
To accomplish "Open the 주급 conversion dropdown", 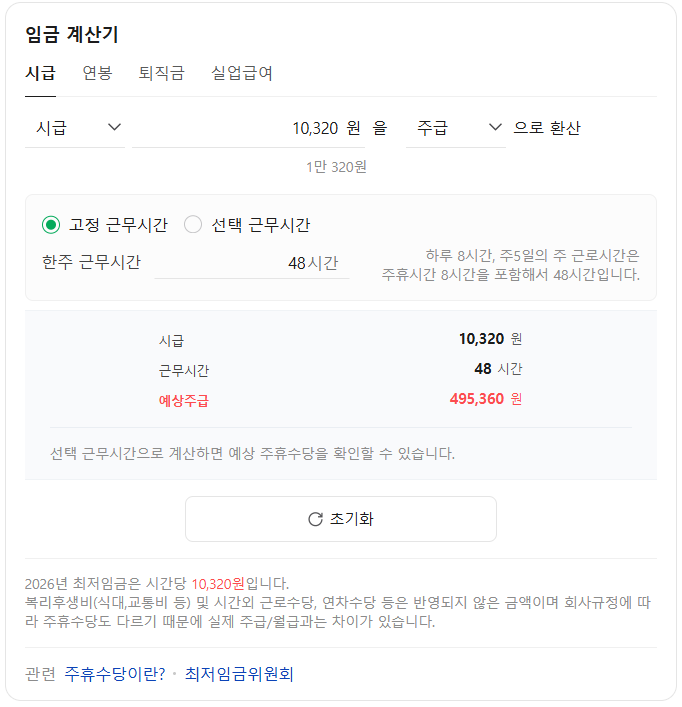I will point(455,128).
